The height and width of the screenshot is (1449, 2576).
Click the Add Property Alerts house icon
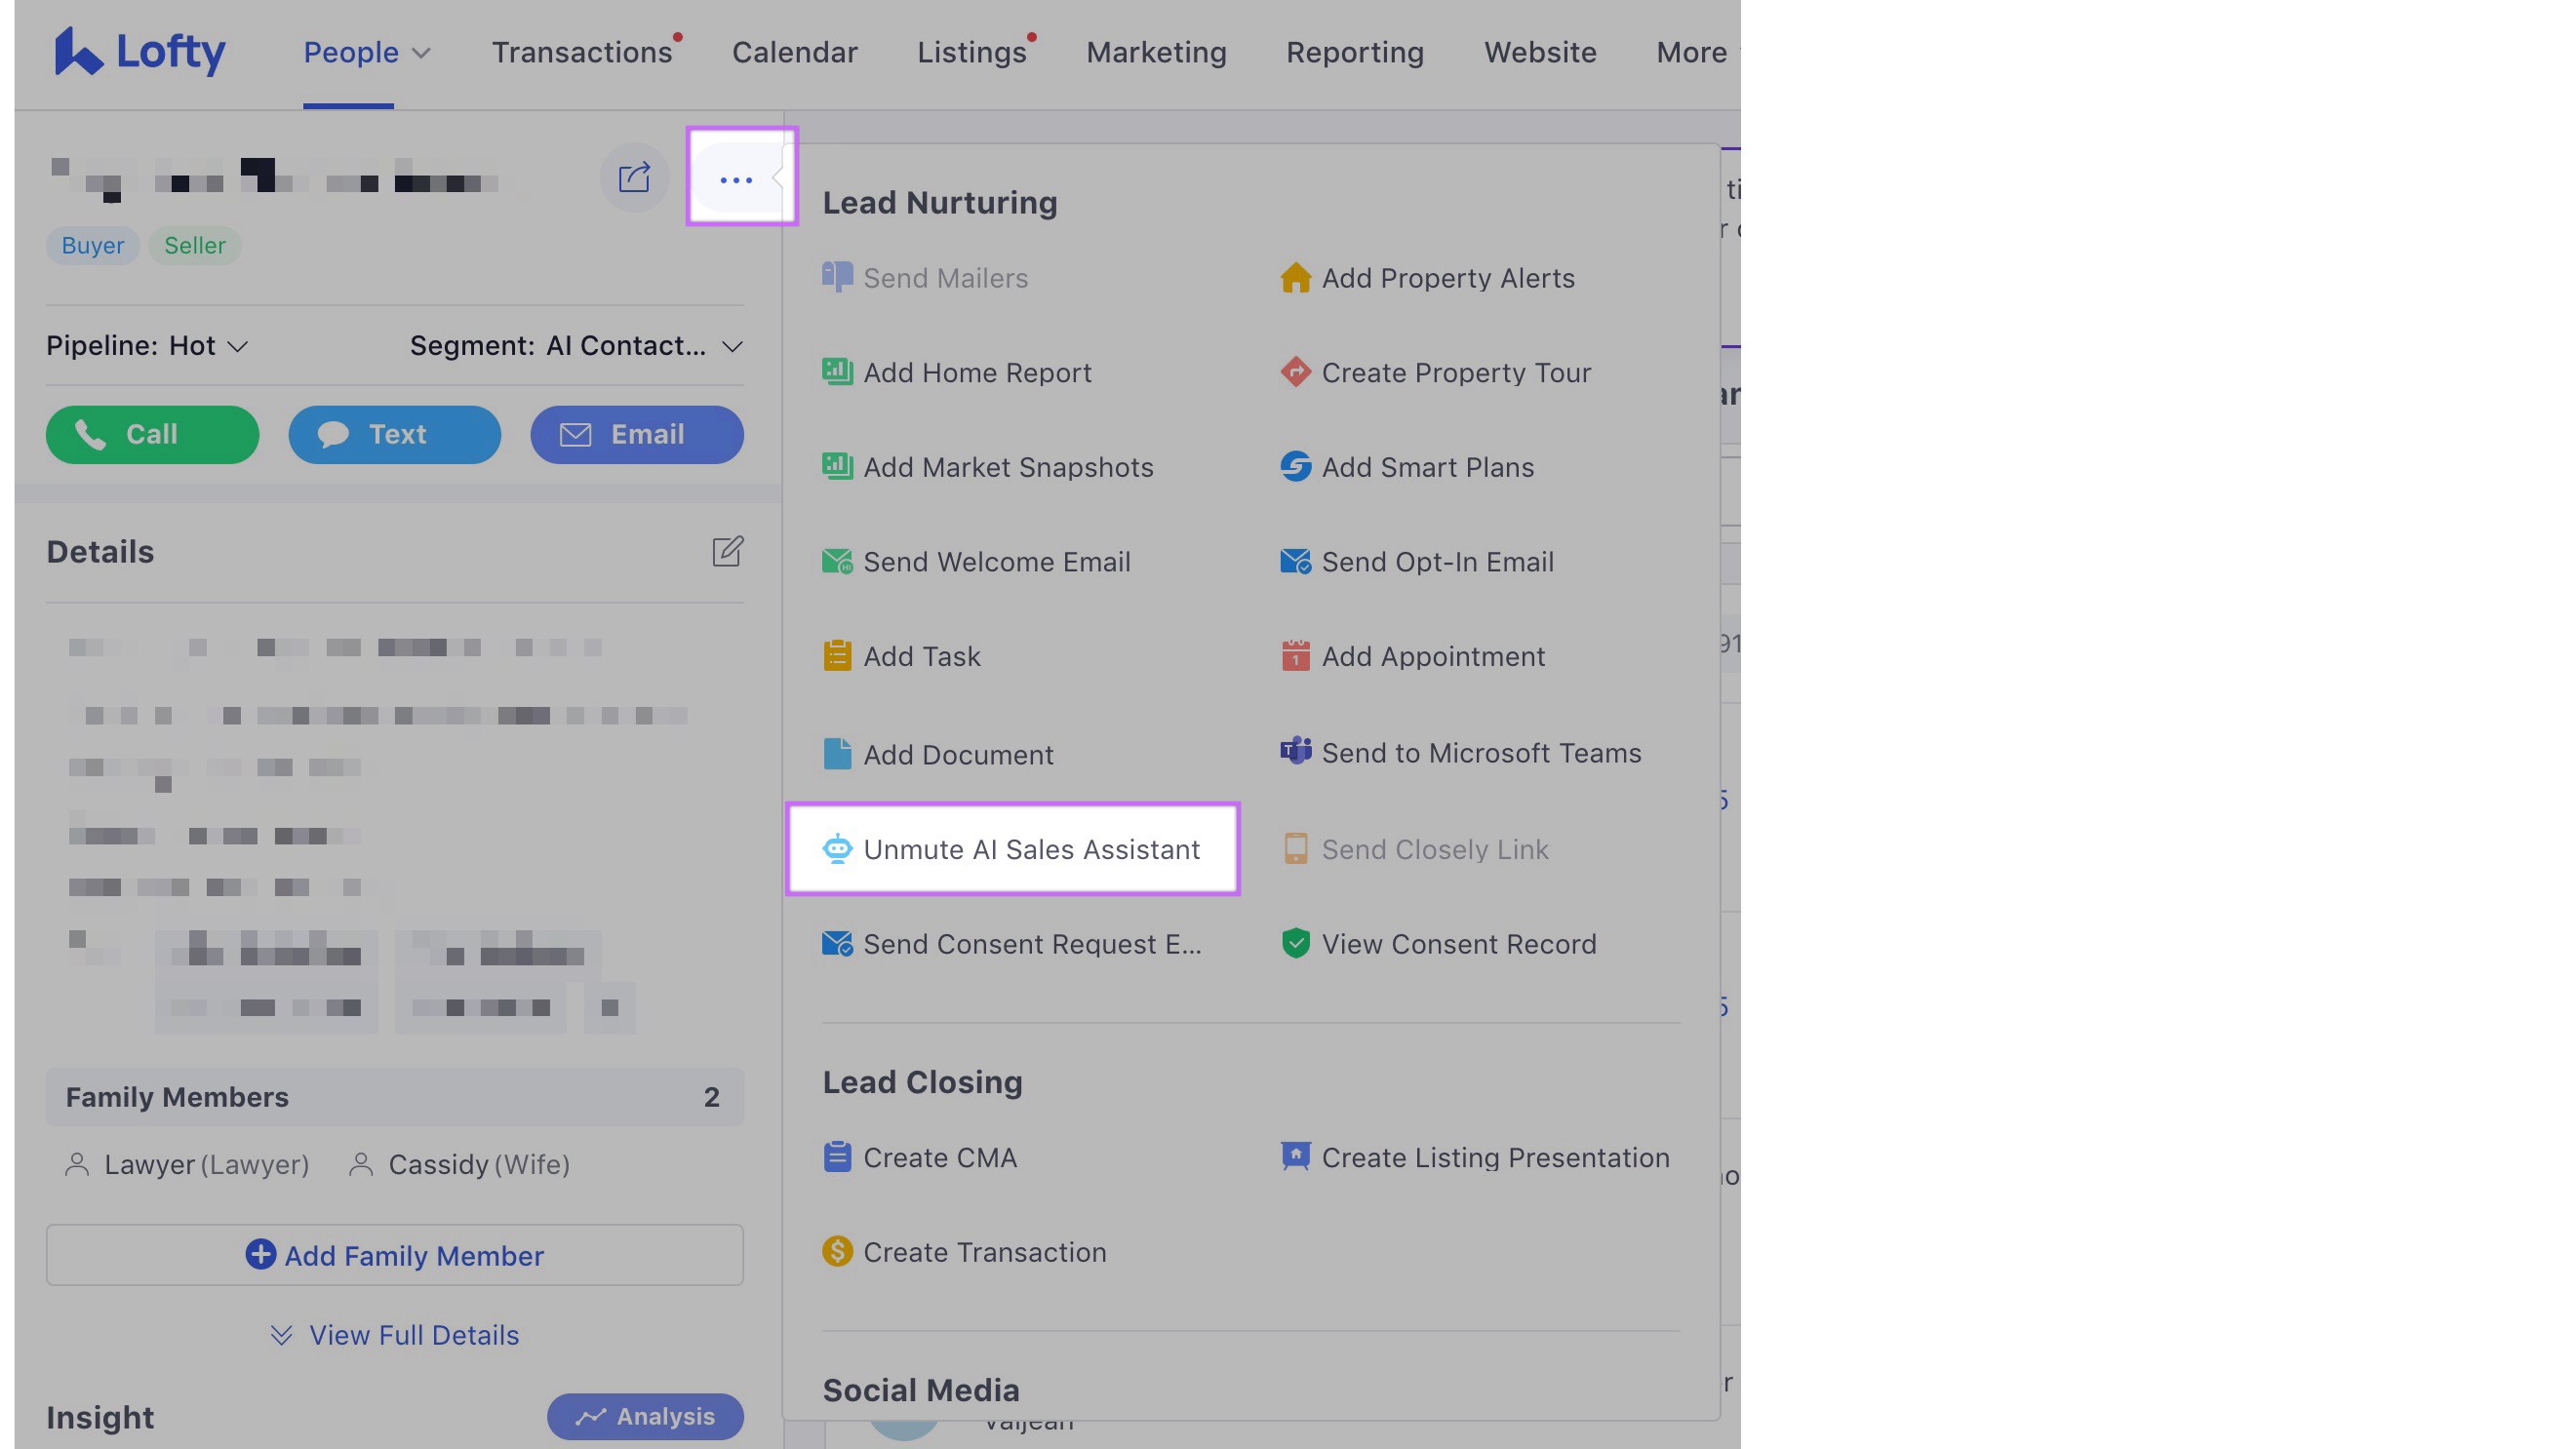point(1295,278)
